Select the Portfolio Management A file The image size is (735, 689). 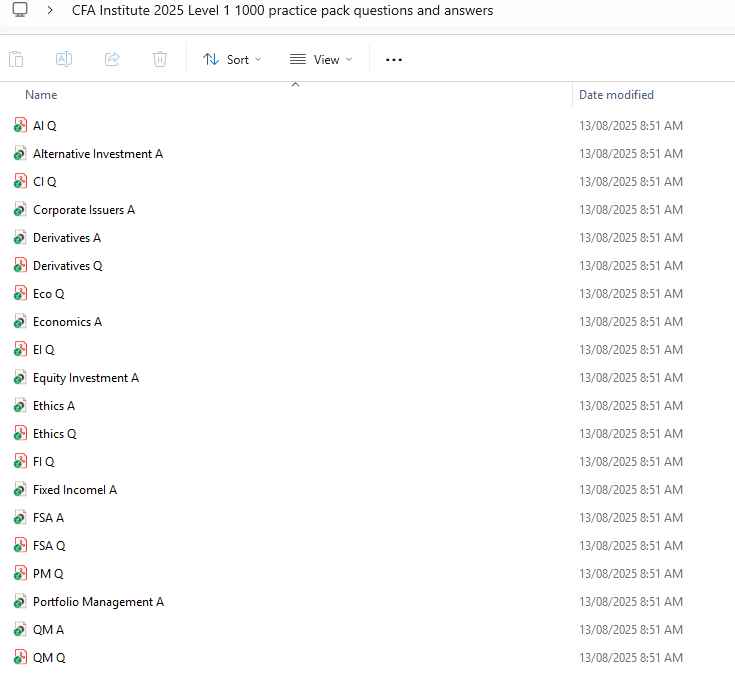(x=98, y=602)
